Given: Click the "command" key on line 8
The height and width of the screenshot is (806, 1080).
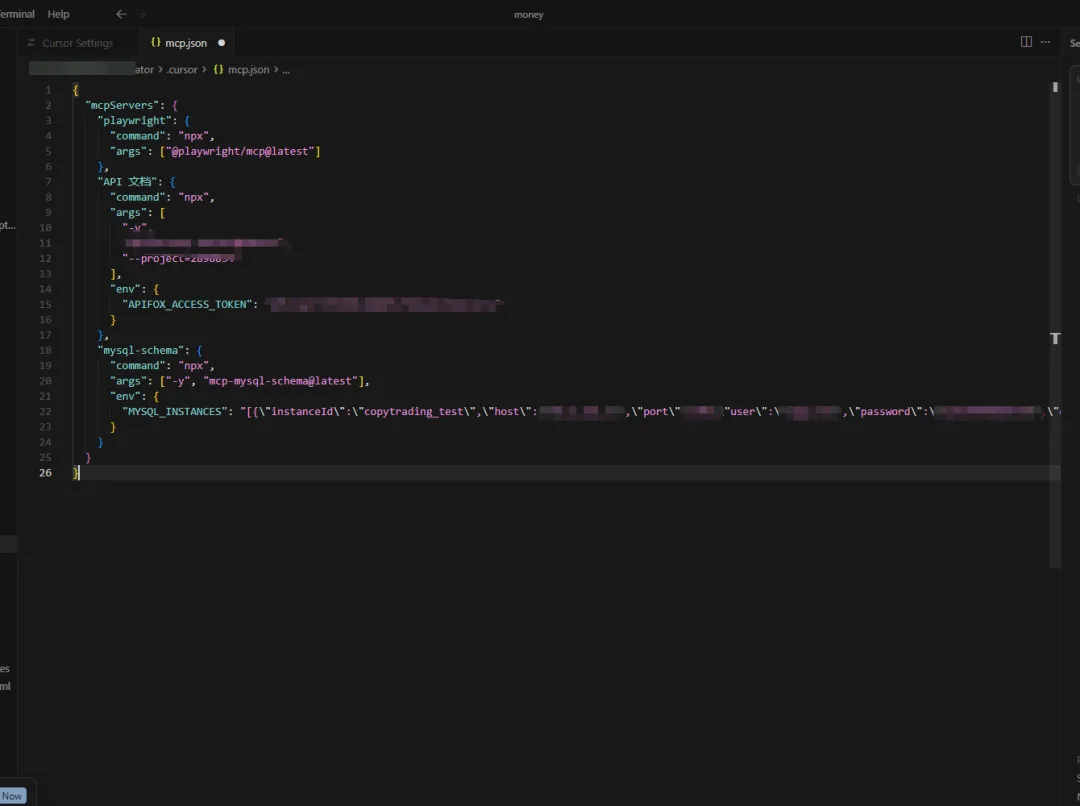Looking at the screenshot, I should coord(138,197).
